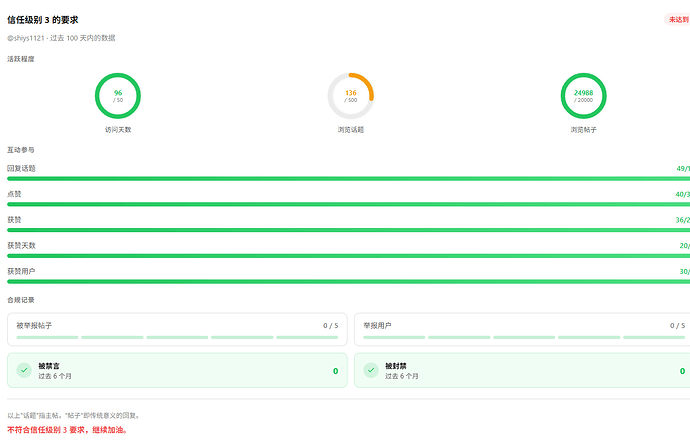The image size is (690, 442).
Task: Click the 浏览话题 label under the ring
Action: pos(351,129)
